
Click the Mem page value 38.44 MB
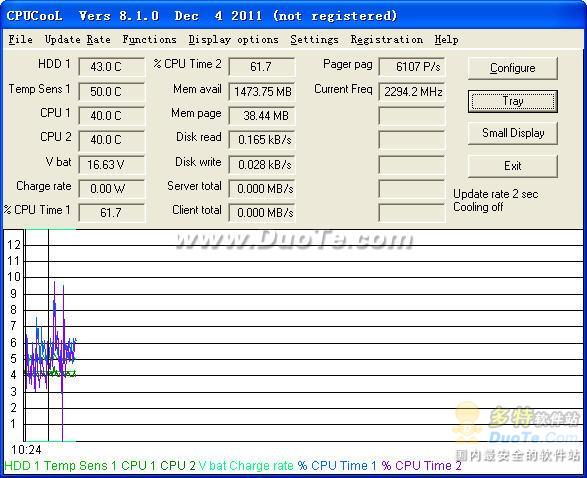tap(262, 116)
